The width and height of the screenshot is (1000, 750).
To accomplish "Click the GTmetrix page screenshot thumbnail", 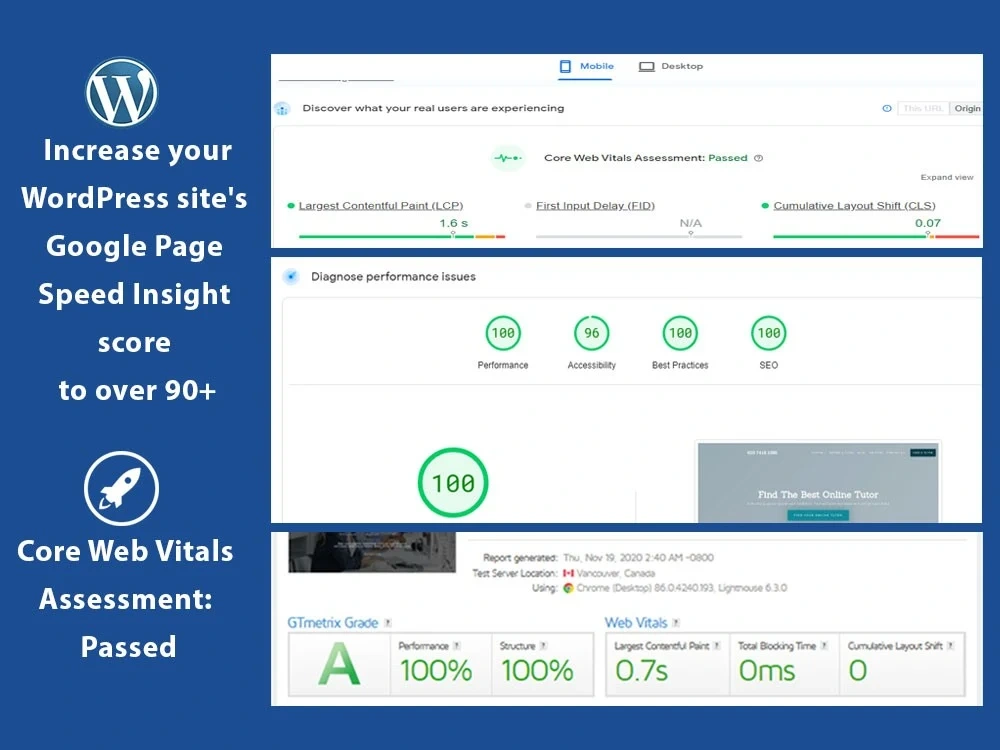I will pyautogui.click(x=372, y=552).
